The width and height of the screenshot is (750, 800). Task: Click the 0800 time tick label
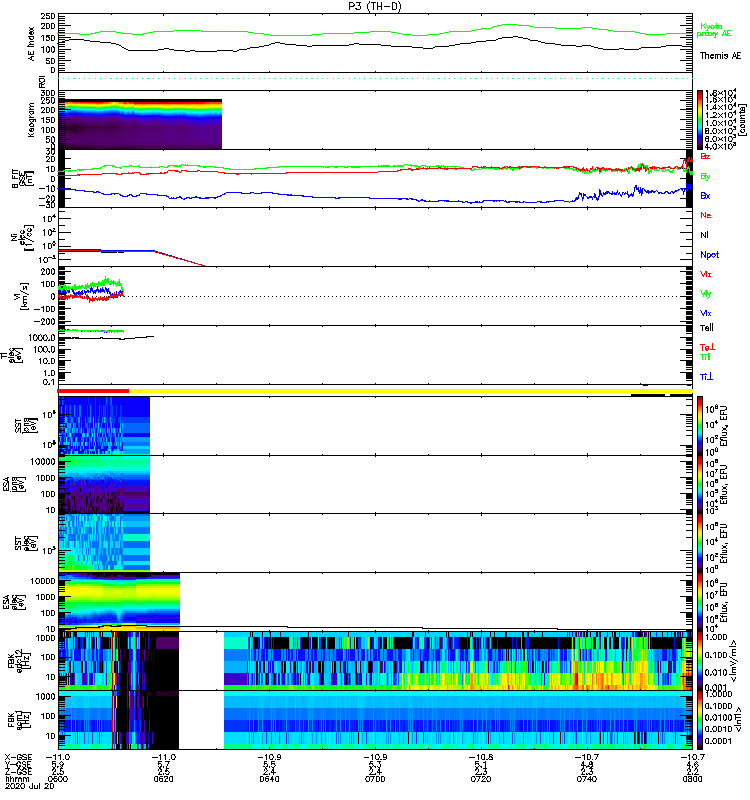click(692, 779)
